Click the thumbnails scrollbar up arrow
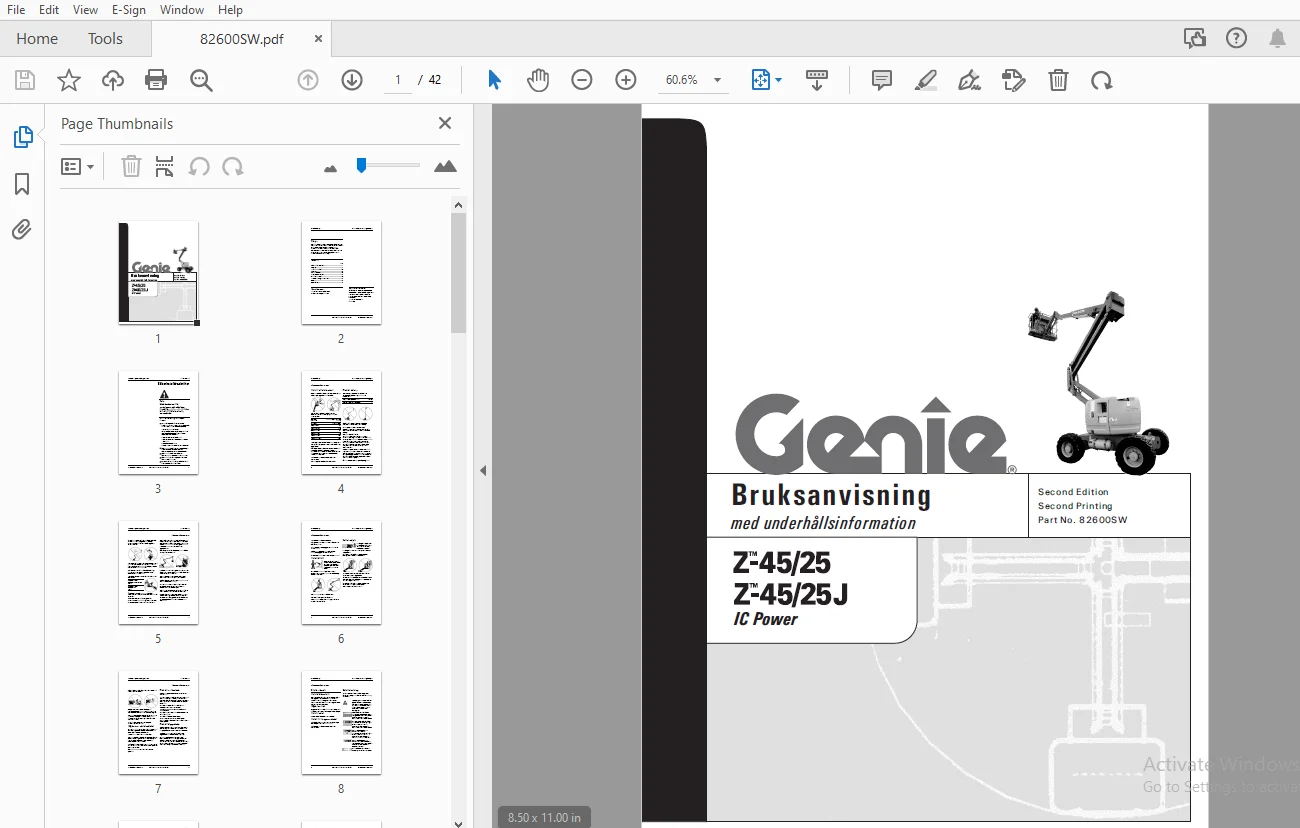 (458, 205)
